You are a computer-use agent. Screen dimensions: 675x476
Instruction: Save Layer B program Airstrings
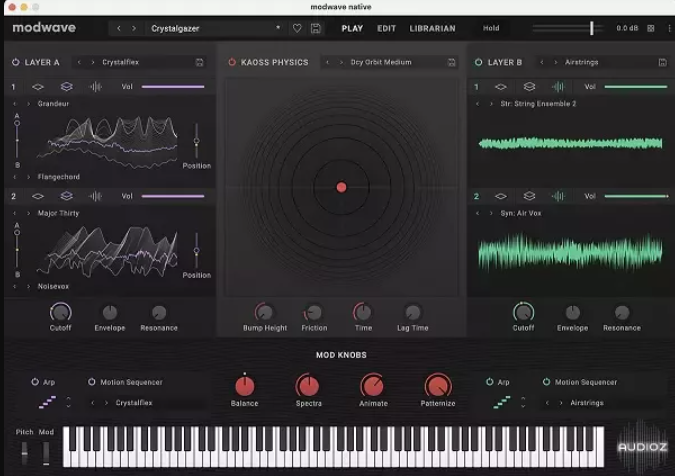(663, 62)
